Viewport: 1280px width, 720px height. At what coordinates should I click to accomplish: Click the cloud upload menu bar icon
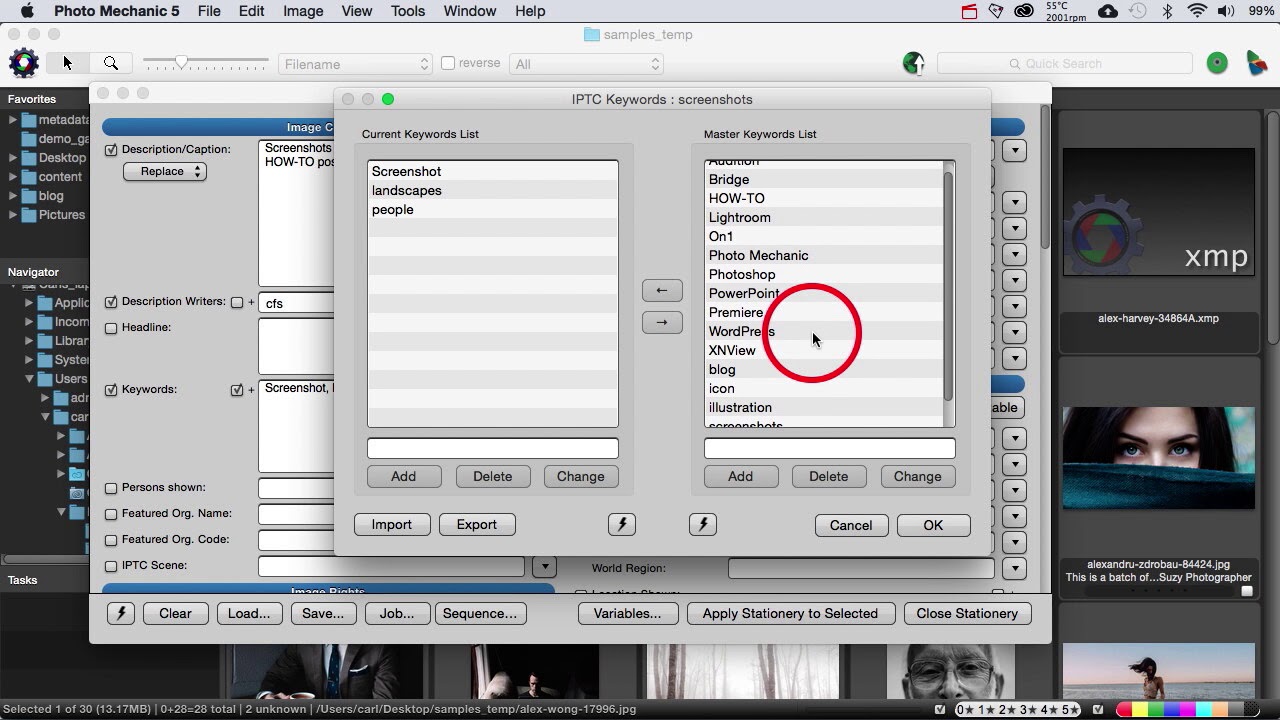tap(1108, 11)
